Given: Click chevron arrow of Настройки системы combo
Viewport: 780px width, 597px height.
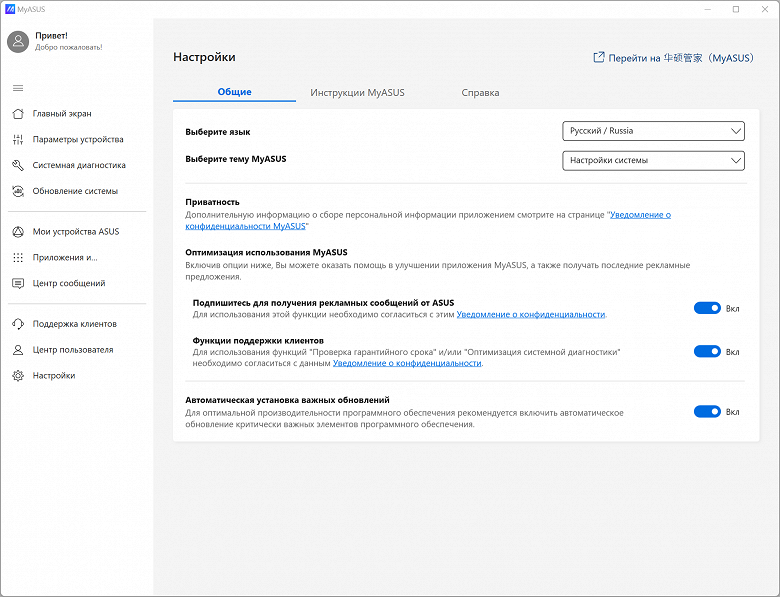Looking at the screenshot, I should pyautogui.click(x=736, y=161).
